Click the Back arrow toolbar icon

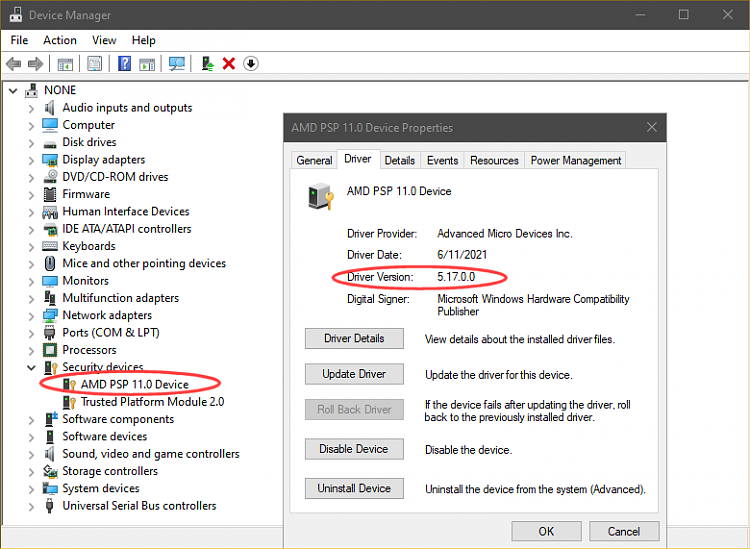tap(14, 63)
